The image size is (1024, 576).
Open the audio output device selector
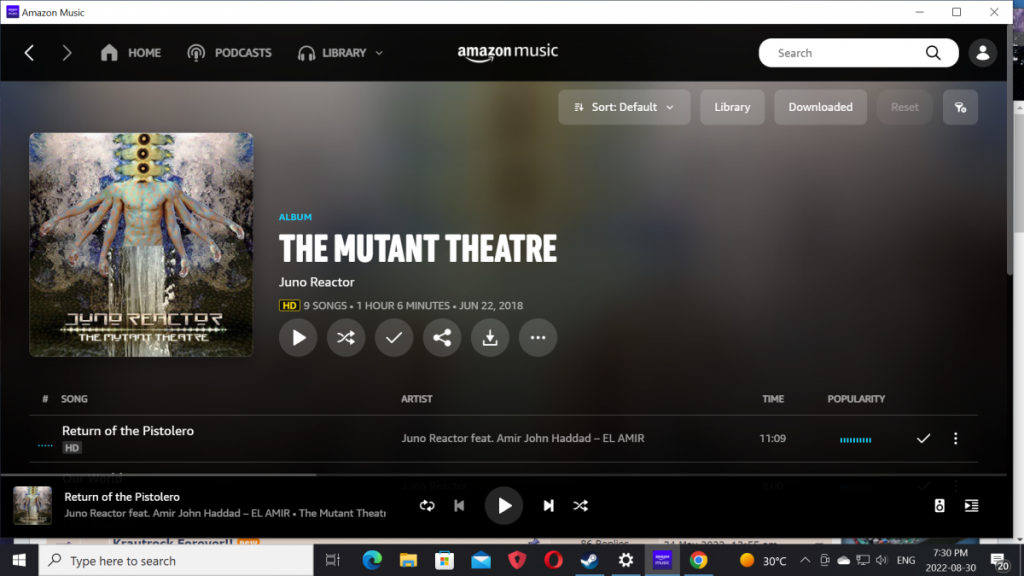click(x=939, y=505)
